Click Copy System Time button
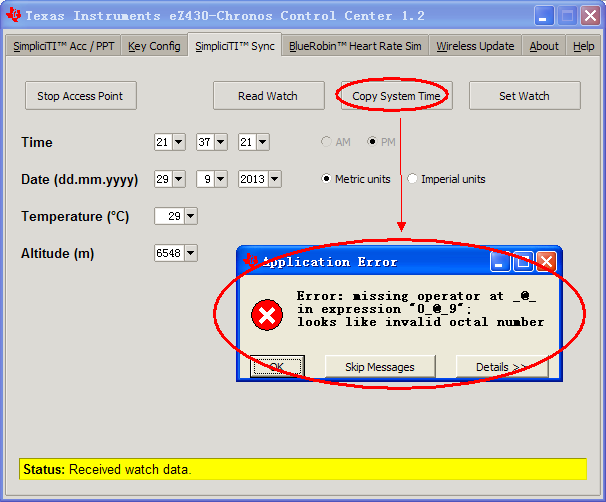The image size is (606, 502). [397, 95]
